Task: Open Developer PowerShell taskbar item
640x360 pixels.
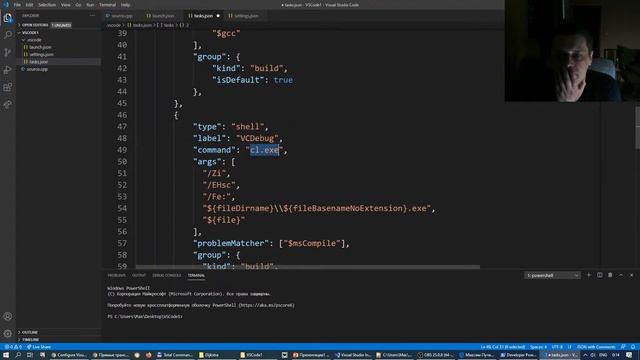Action: click(x=518, y=355)
